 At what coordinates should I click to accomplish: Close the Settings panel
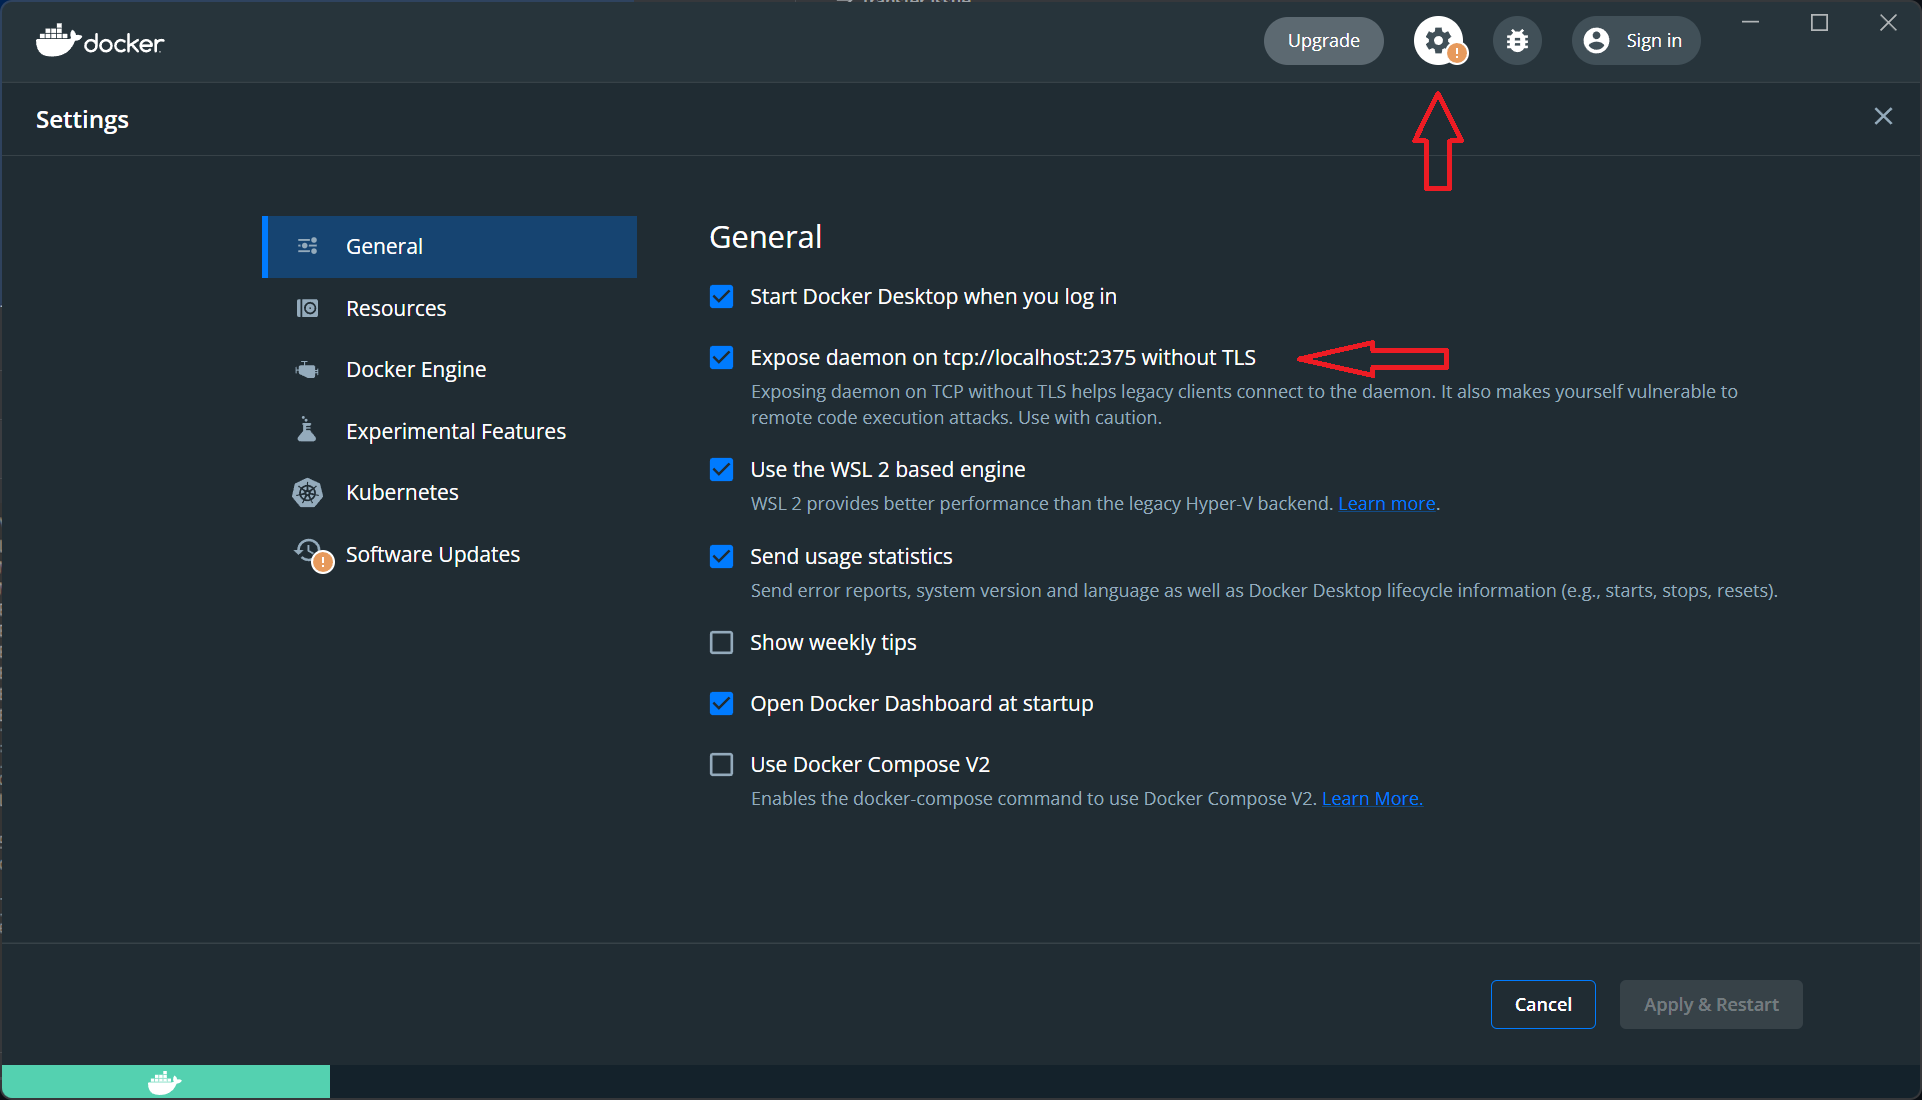[1883, 116]
